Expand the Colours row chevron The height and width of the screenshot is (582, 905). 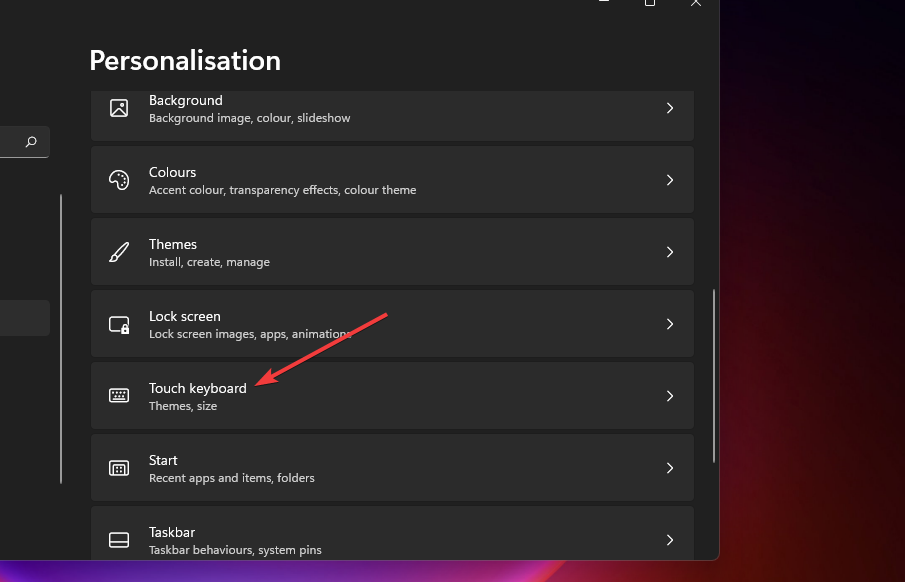[670, 180]
